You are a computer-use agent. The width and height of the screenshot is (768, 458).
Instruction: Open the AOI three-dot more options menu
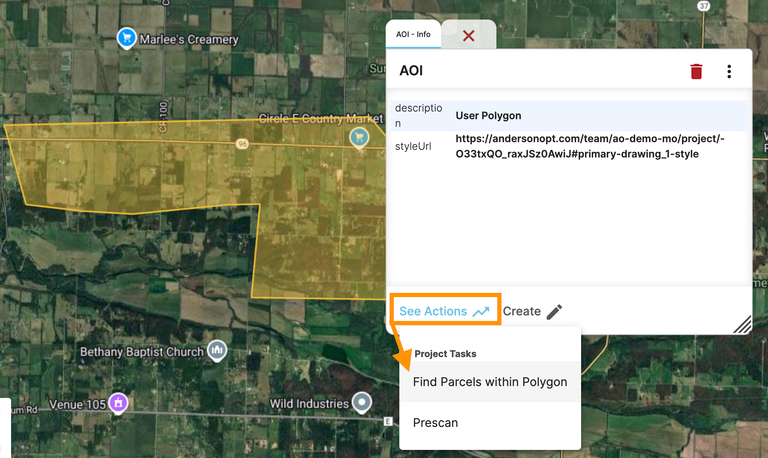point(729,72)
